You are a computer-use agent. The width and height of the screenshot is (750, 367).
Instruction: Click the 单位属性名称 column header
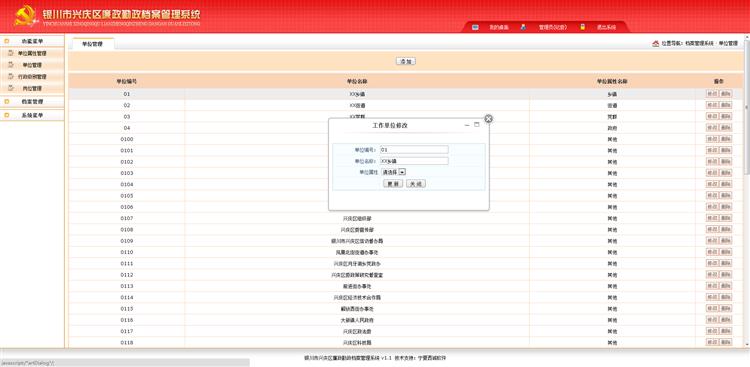(612, 81)
